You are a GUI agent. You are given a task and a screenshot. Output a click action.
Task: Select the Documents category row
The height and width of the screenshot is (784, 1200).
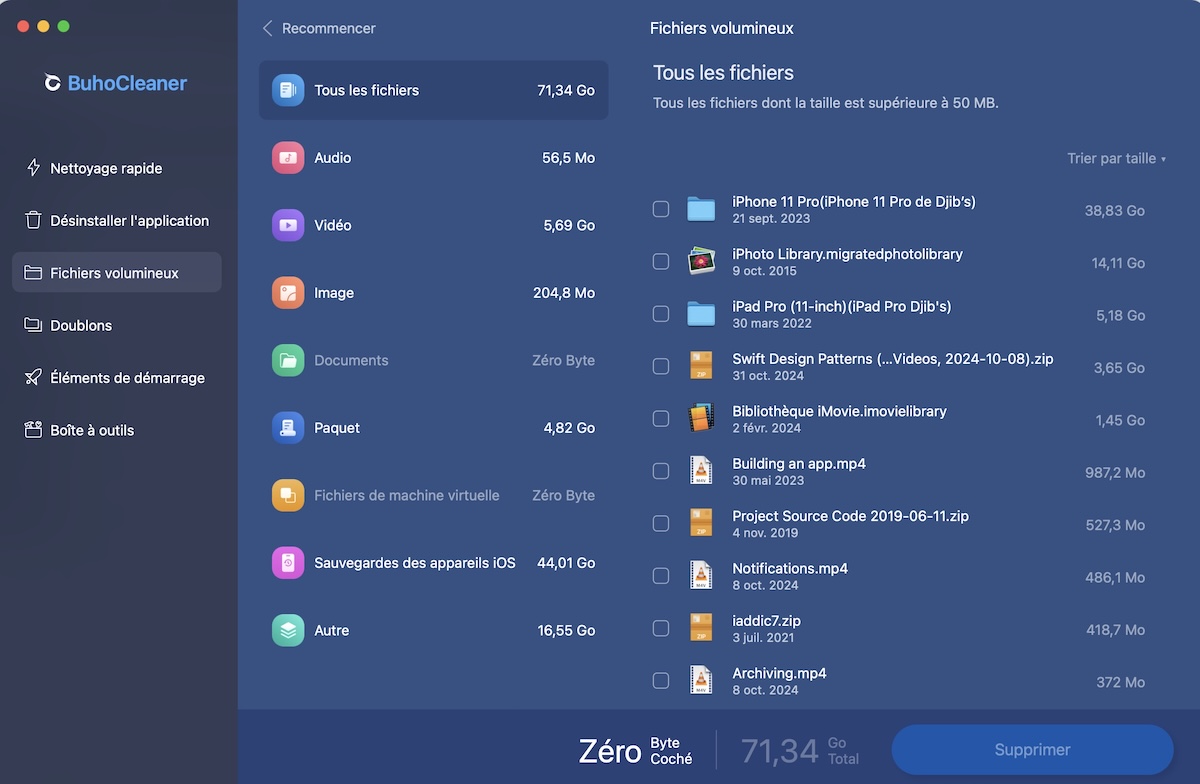tap(434, 360)
